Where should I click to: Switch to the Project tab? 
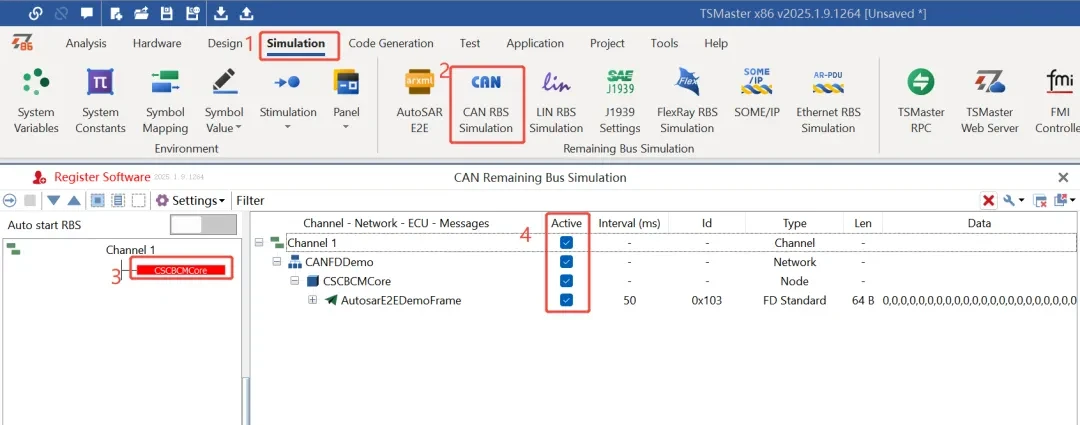[x=608, y=43]
